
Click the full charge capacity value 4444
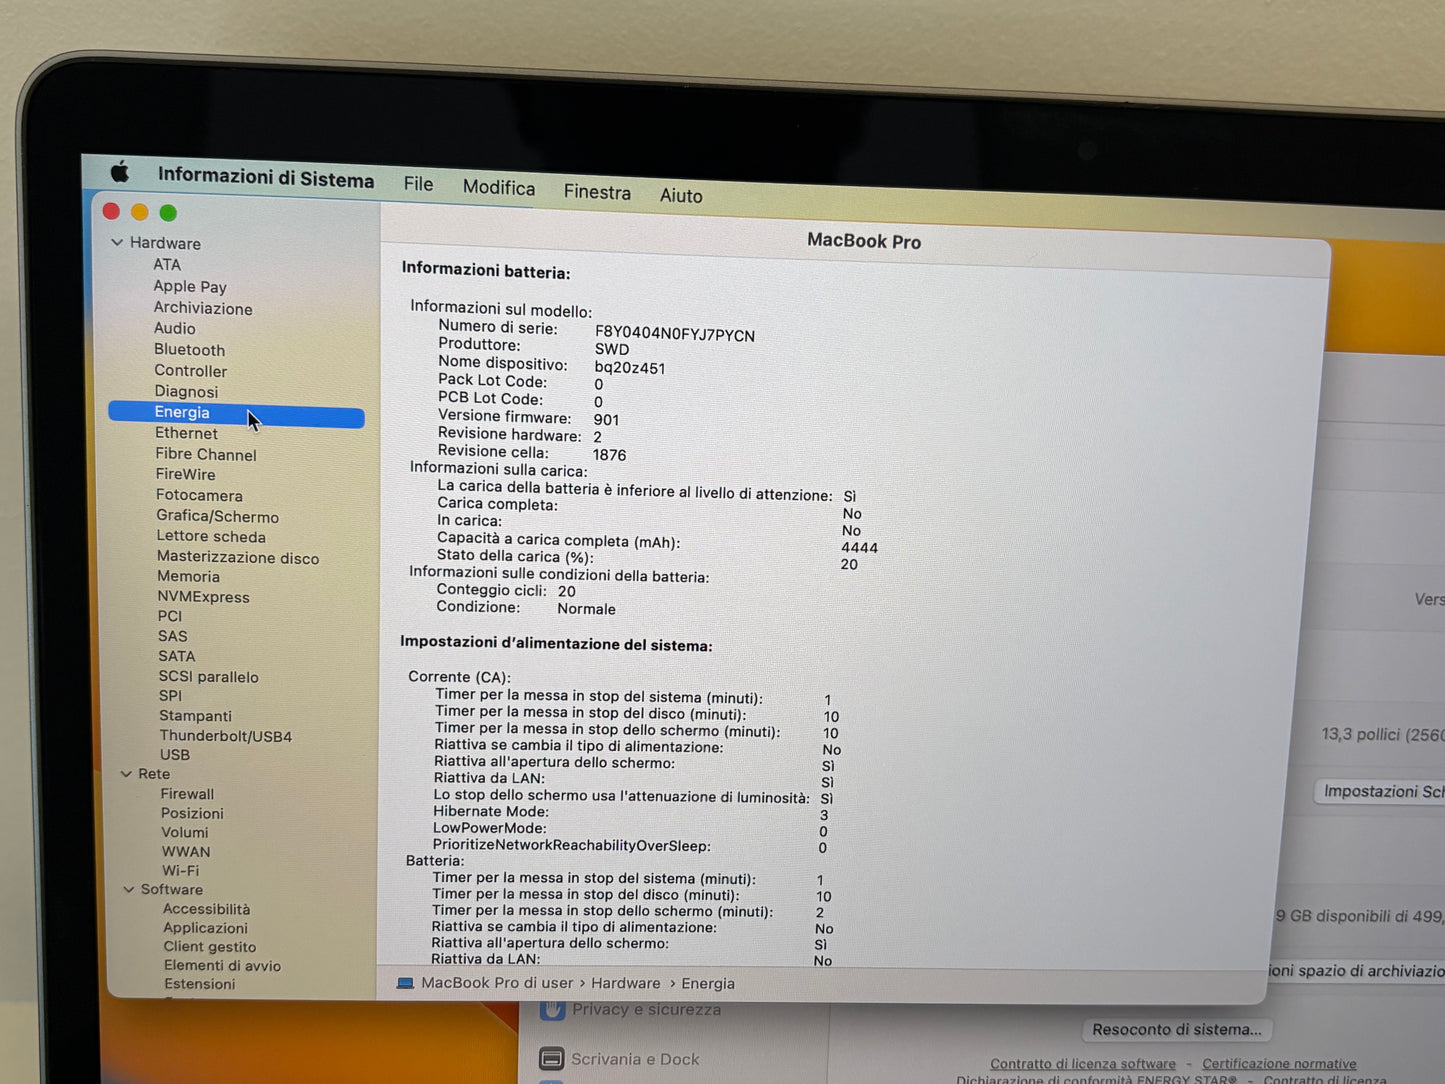coord(859,548)
